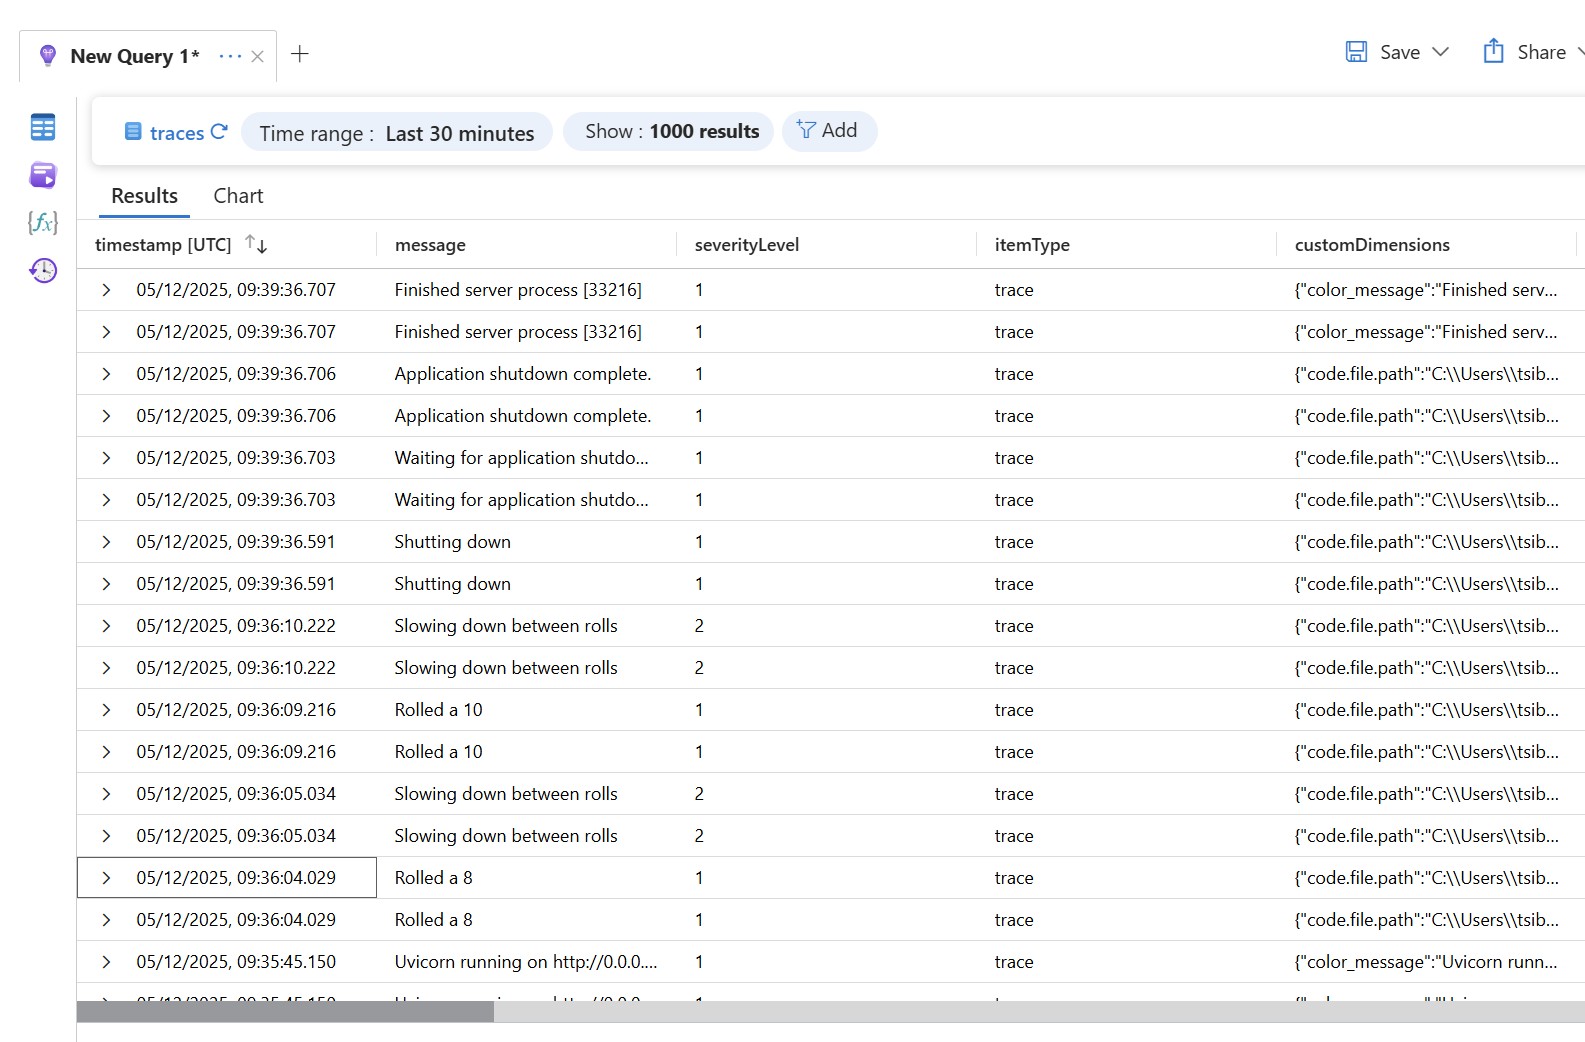Click trace itemType in Uvicorn running row
The image size is (1585, 1042).
click(1014, 962)
